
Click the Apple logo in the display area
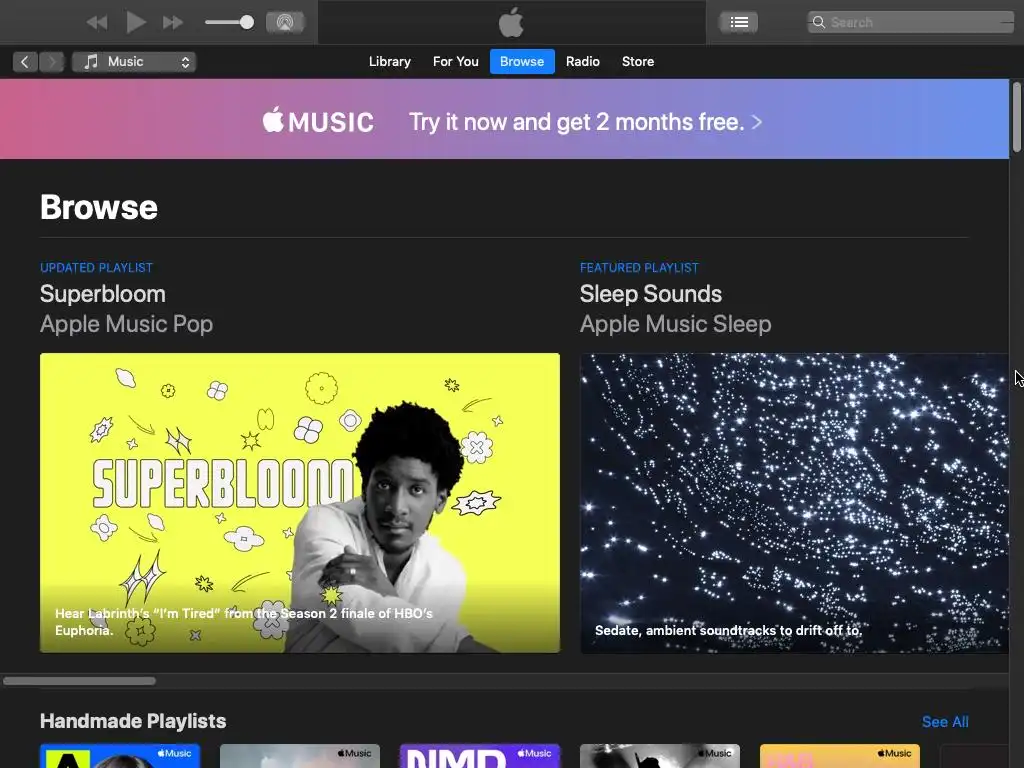pos(511,22)
